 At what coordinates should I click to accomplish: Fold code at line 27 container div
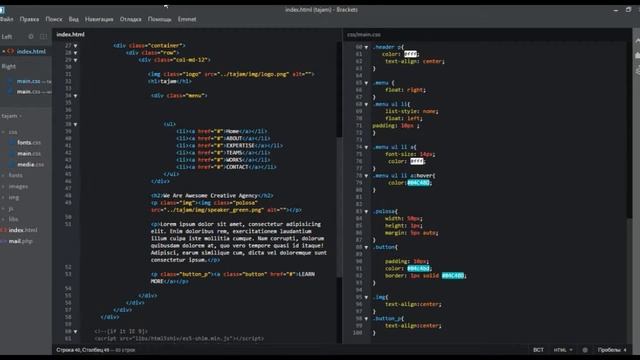click(75, 46)
